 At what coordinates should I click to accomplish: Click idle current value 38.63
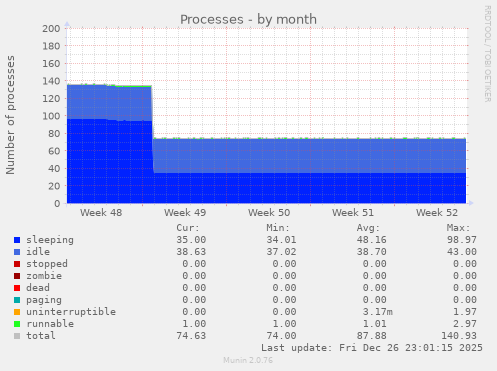pos(191,252)
